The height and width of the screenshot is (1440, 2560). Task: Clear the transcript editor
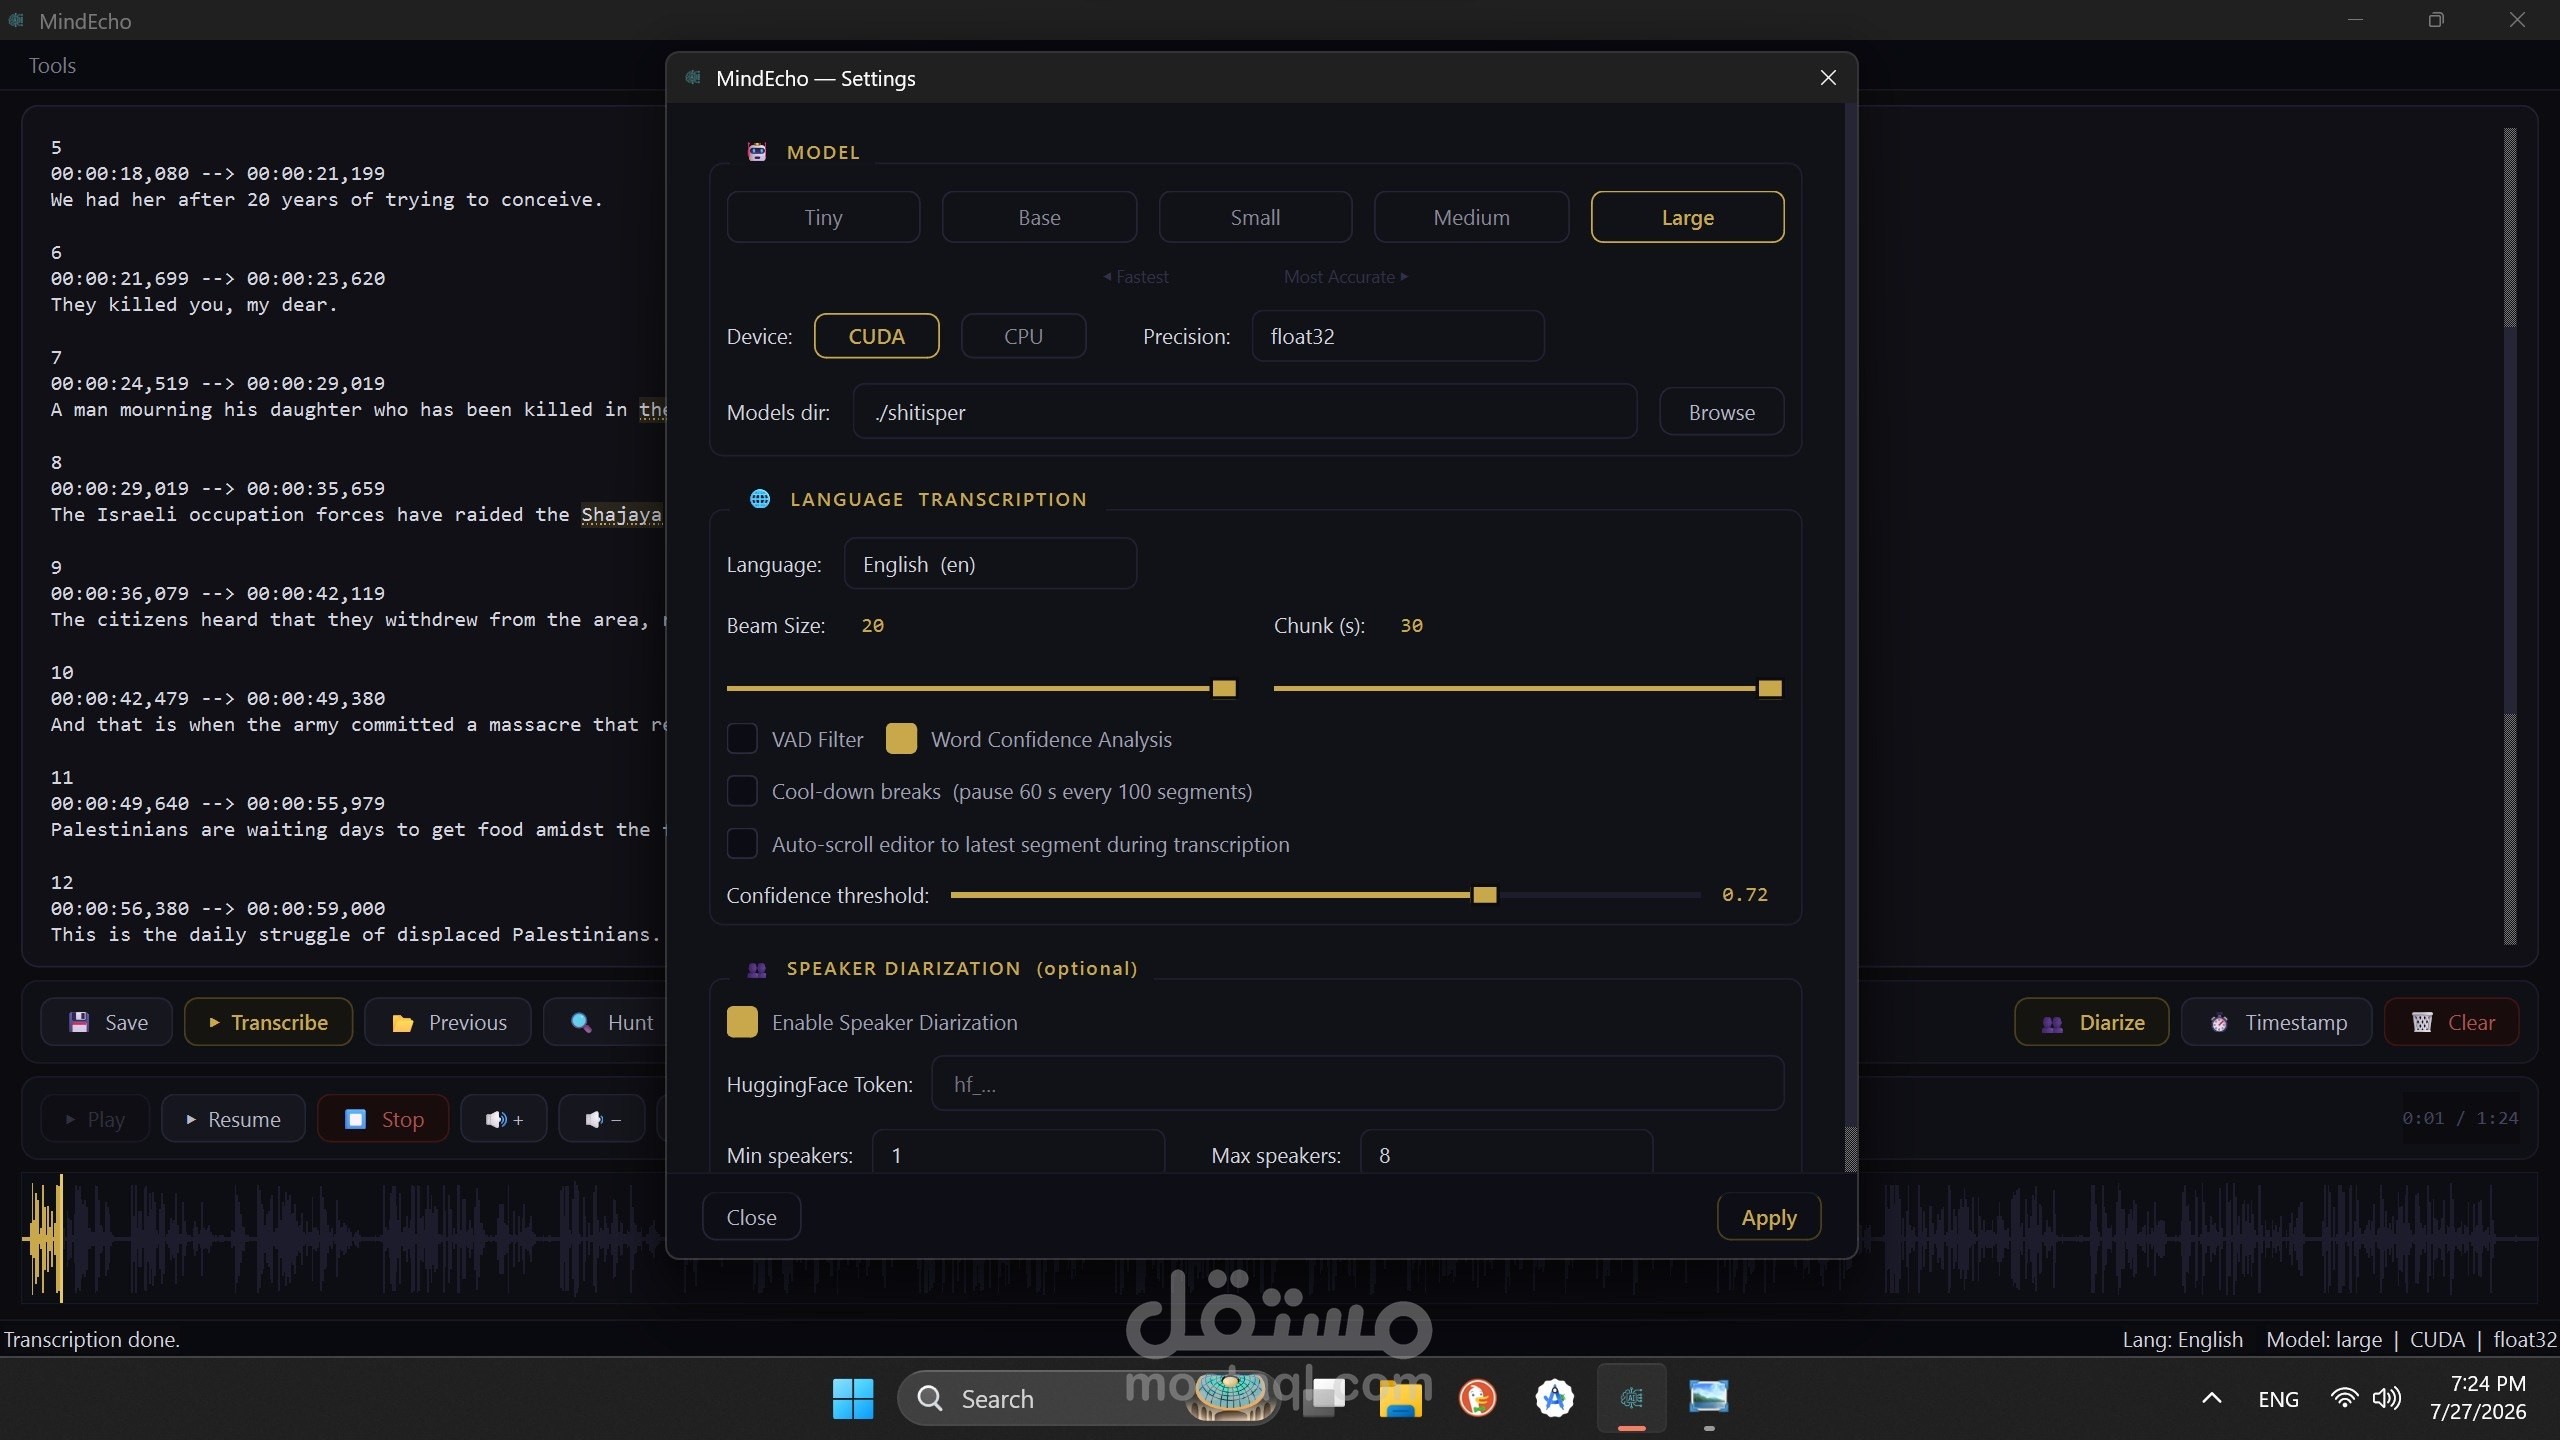2452,1022
